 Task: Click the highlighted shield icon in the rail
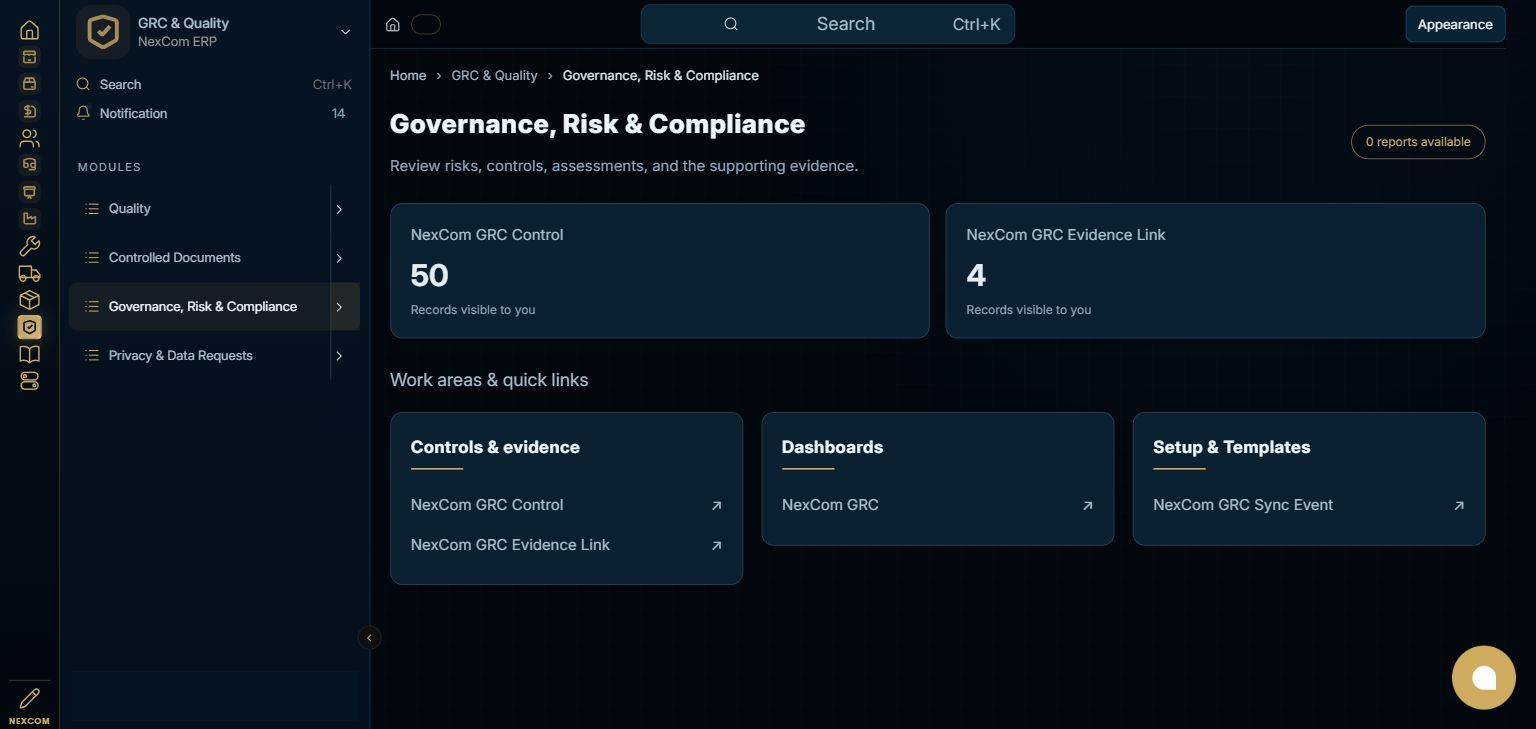30,327
